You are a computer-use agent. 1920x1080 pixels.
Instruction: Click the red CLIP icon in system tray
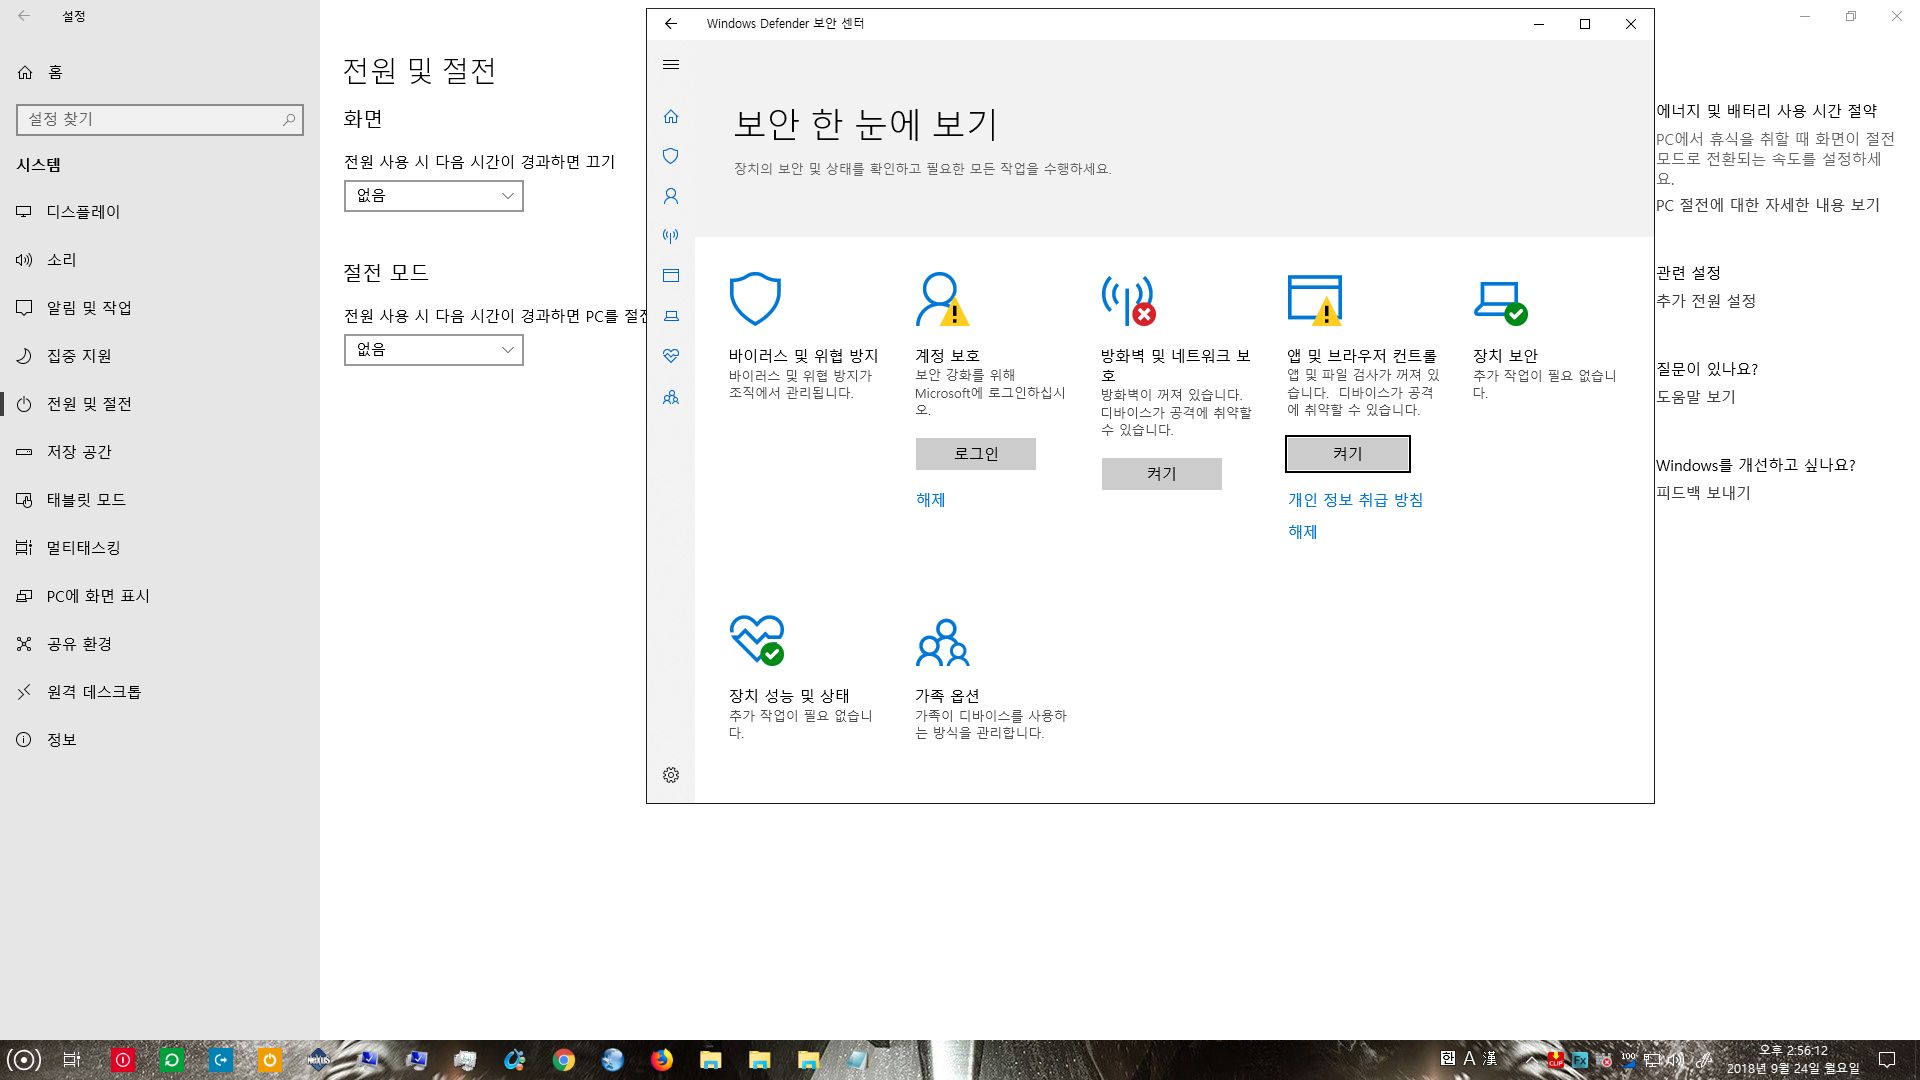coord(1556,1060)
